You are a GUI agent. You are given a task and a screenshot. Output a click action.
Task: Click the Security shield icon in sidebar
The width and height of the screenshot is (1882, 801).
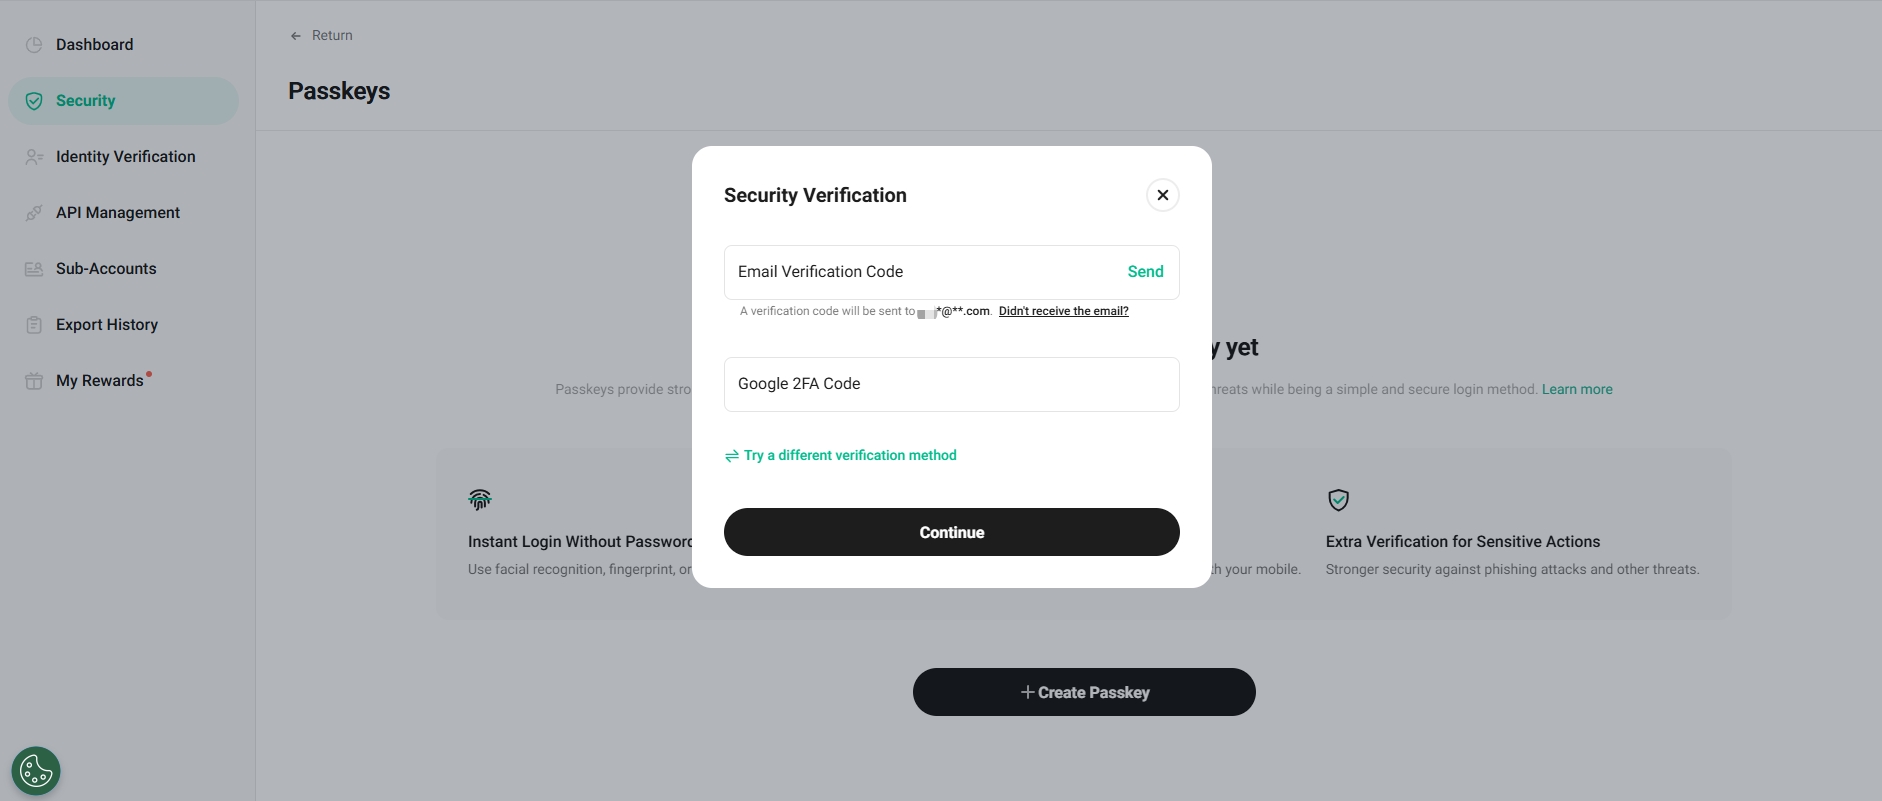tap(34, 101)
